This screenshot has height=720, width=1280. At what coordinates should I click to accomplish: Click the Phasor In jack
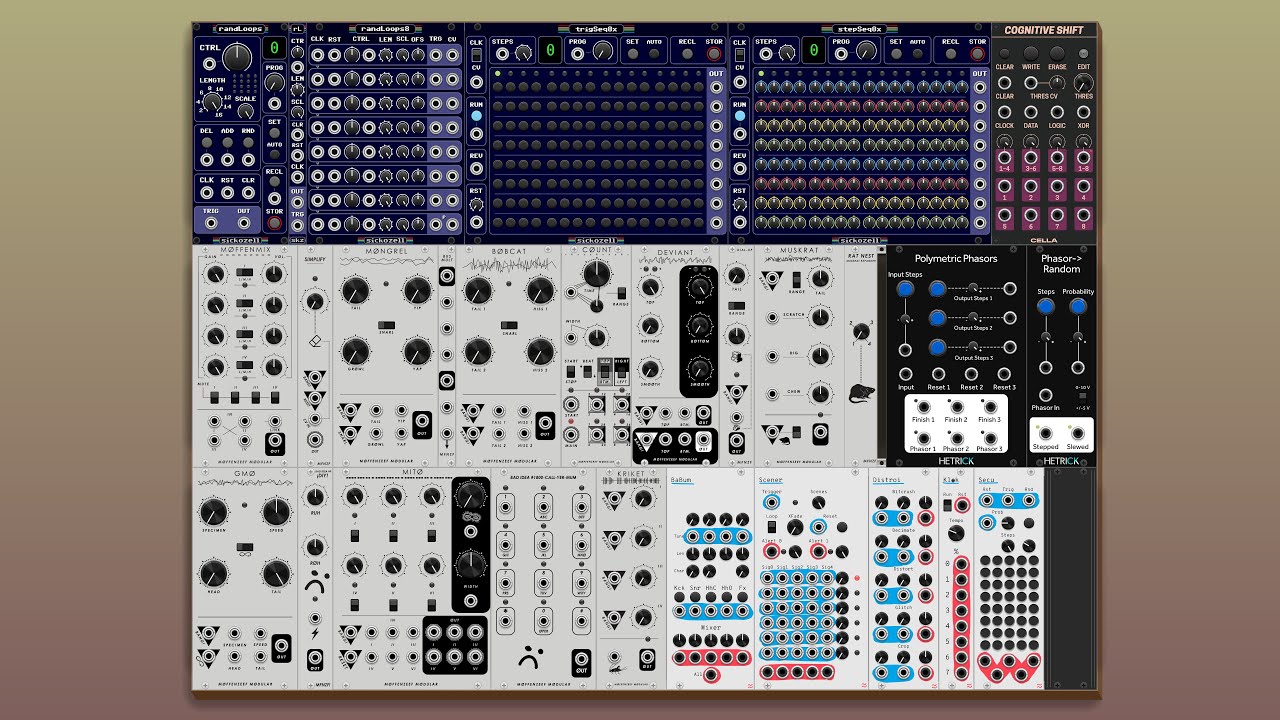pos(1046,395)
